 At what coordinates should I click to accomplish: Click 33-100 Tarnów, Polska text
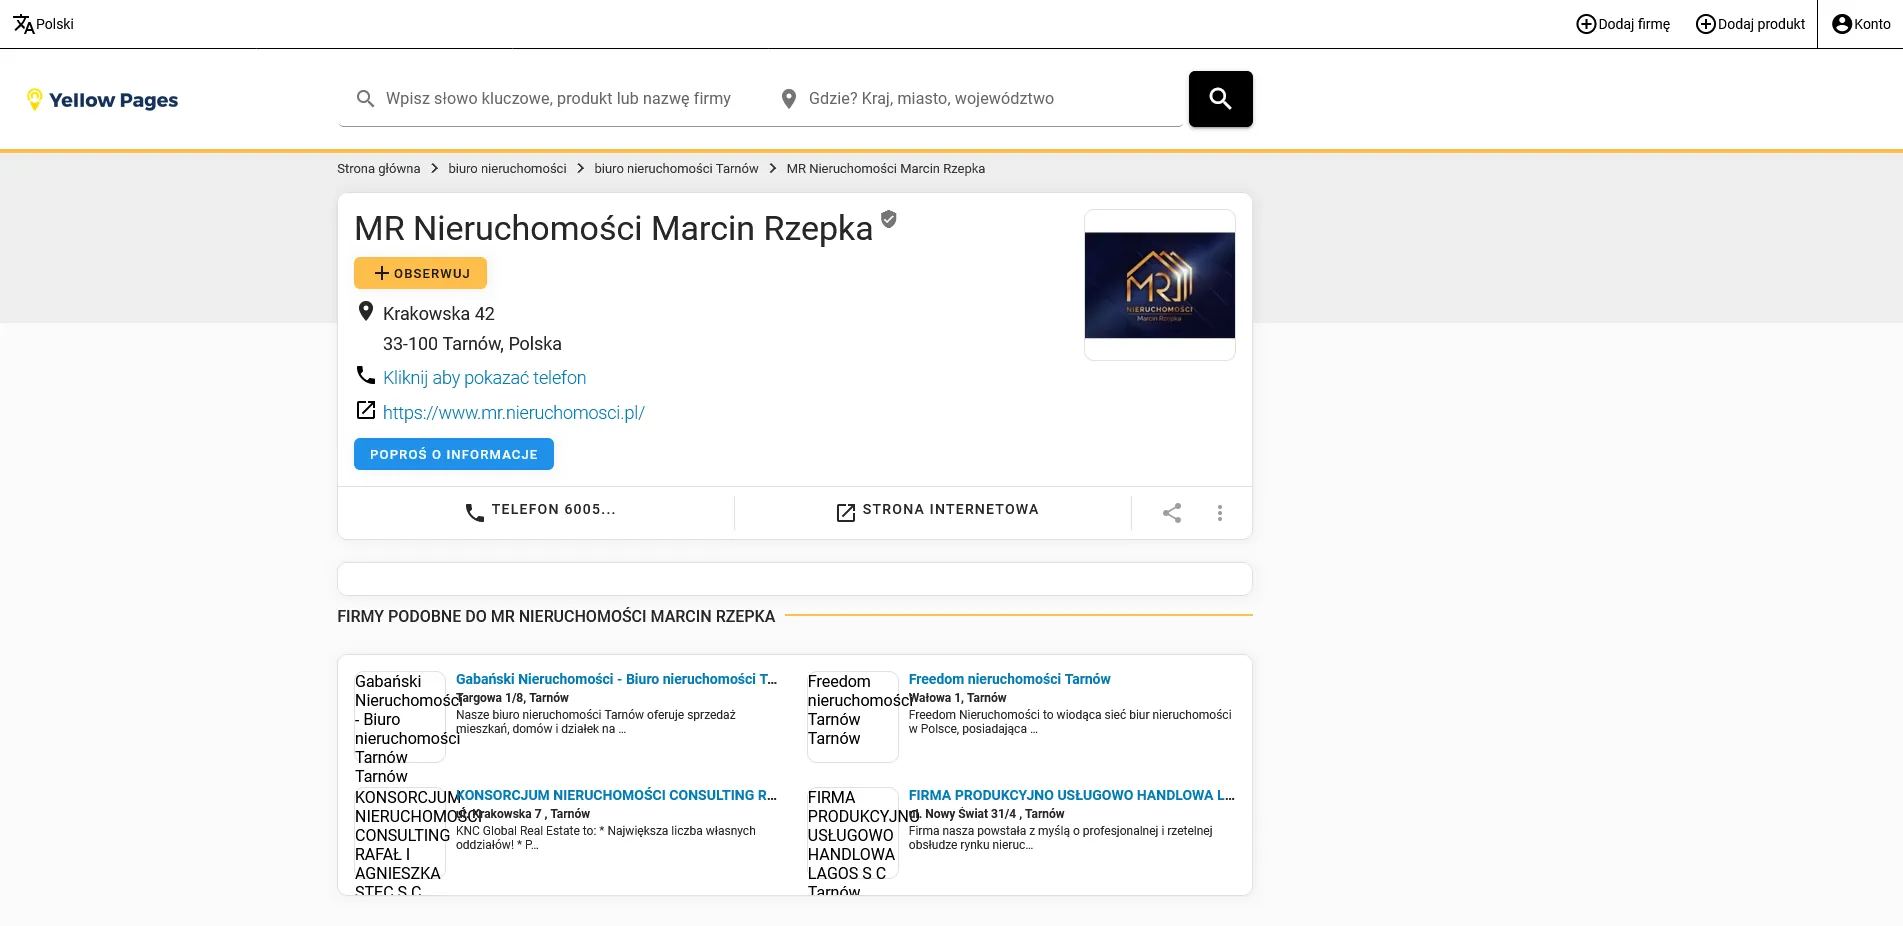click(x=472, y=344)
